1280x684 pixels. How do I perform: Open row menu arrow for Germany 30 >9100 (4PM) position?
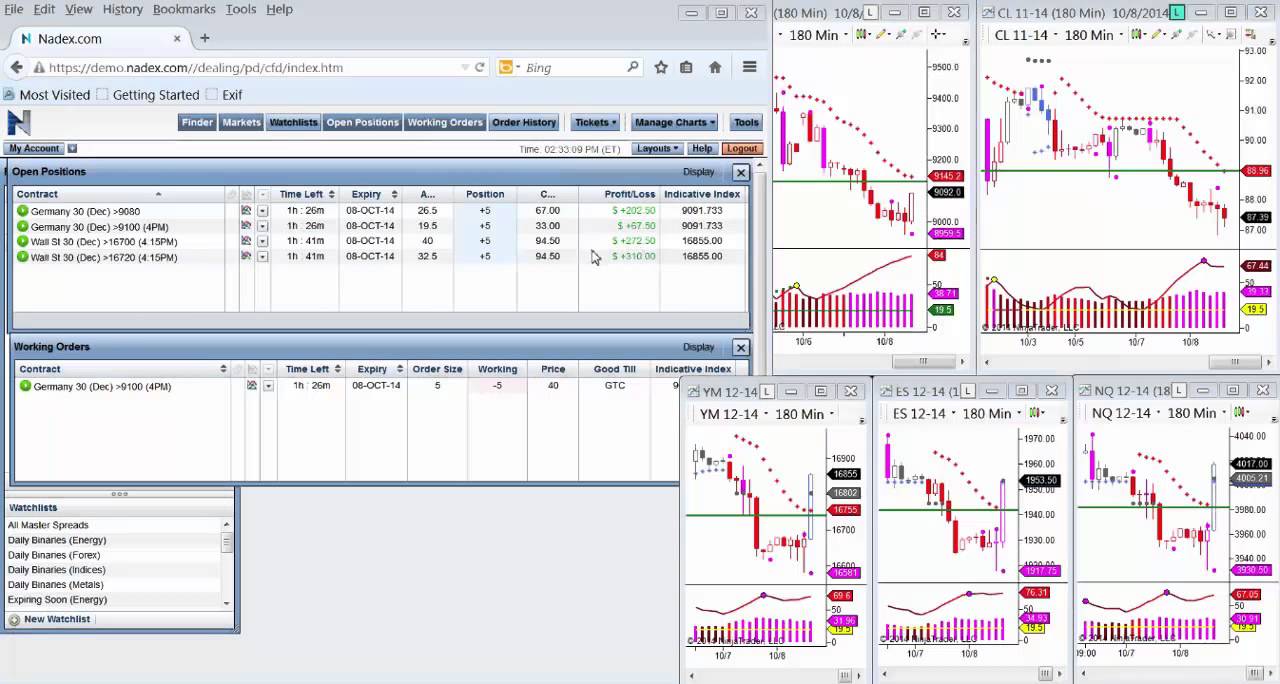[x=262, y=227]
